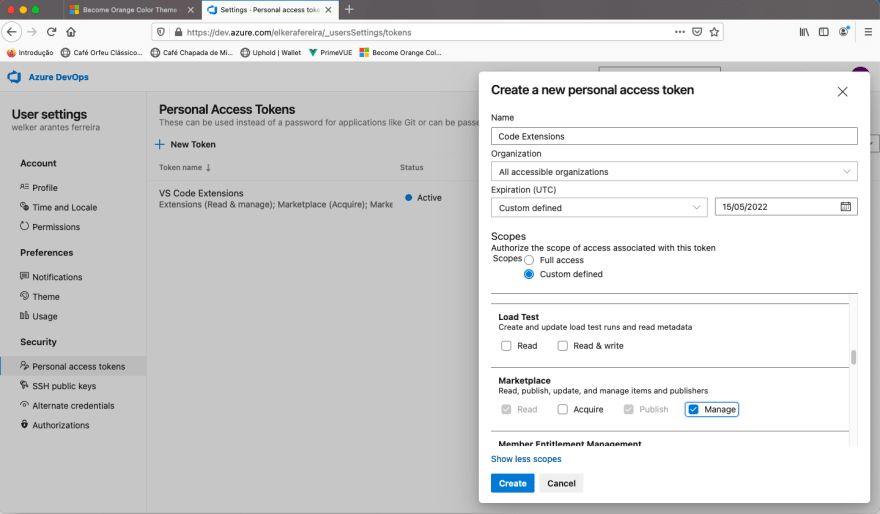This screenshot has height=514, width=880.
Task: Open Usage preferences
Action: tap(44, 316)
